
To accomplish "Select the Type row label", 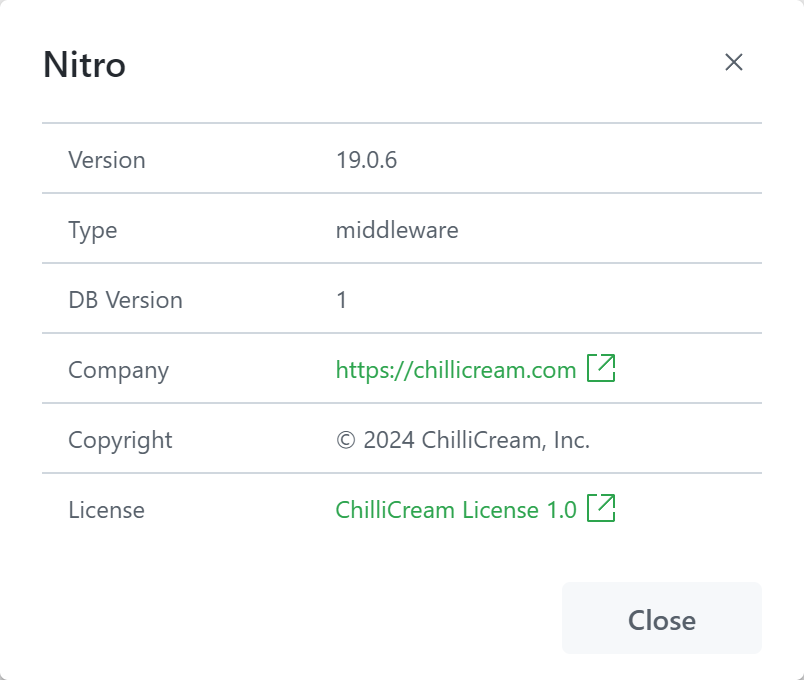I will coord(92,230).
